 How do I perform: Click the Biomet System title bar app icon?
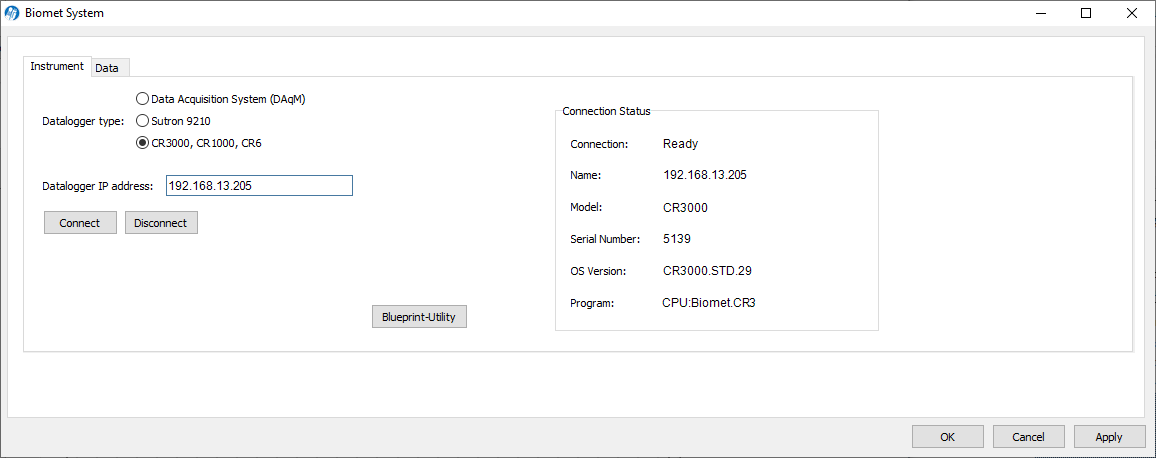click(11, 13)
